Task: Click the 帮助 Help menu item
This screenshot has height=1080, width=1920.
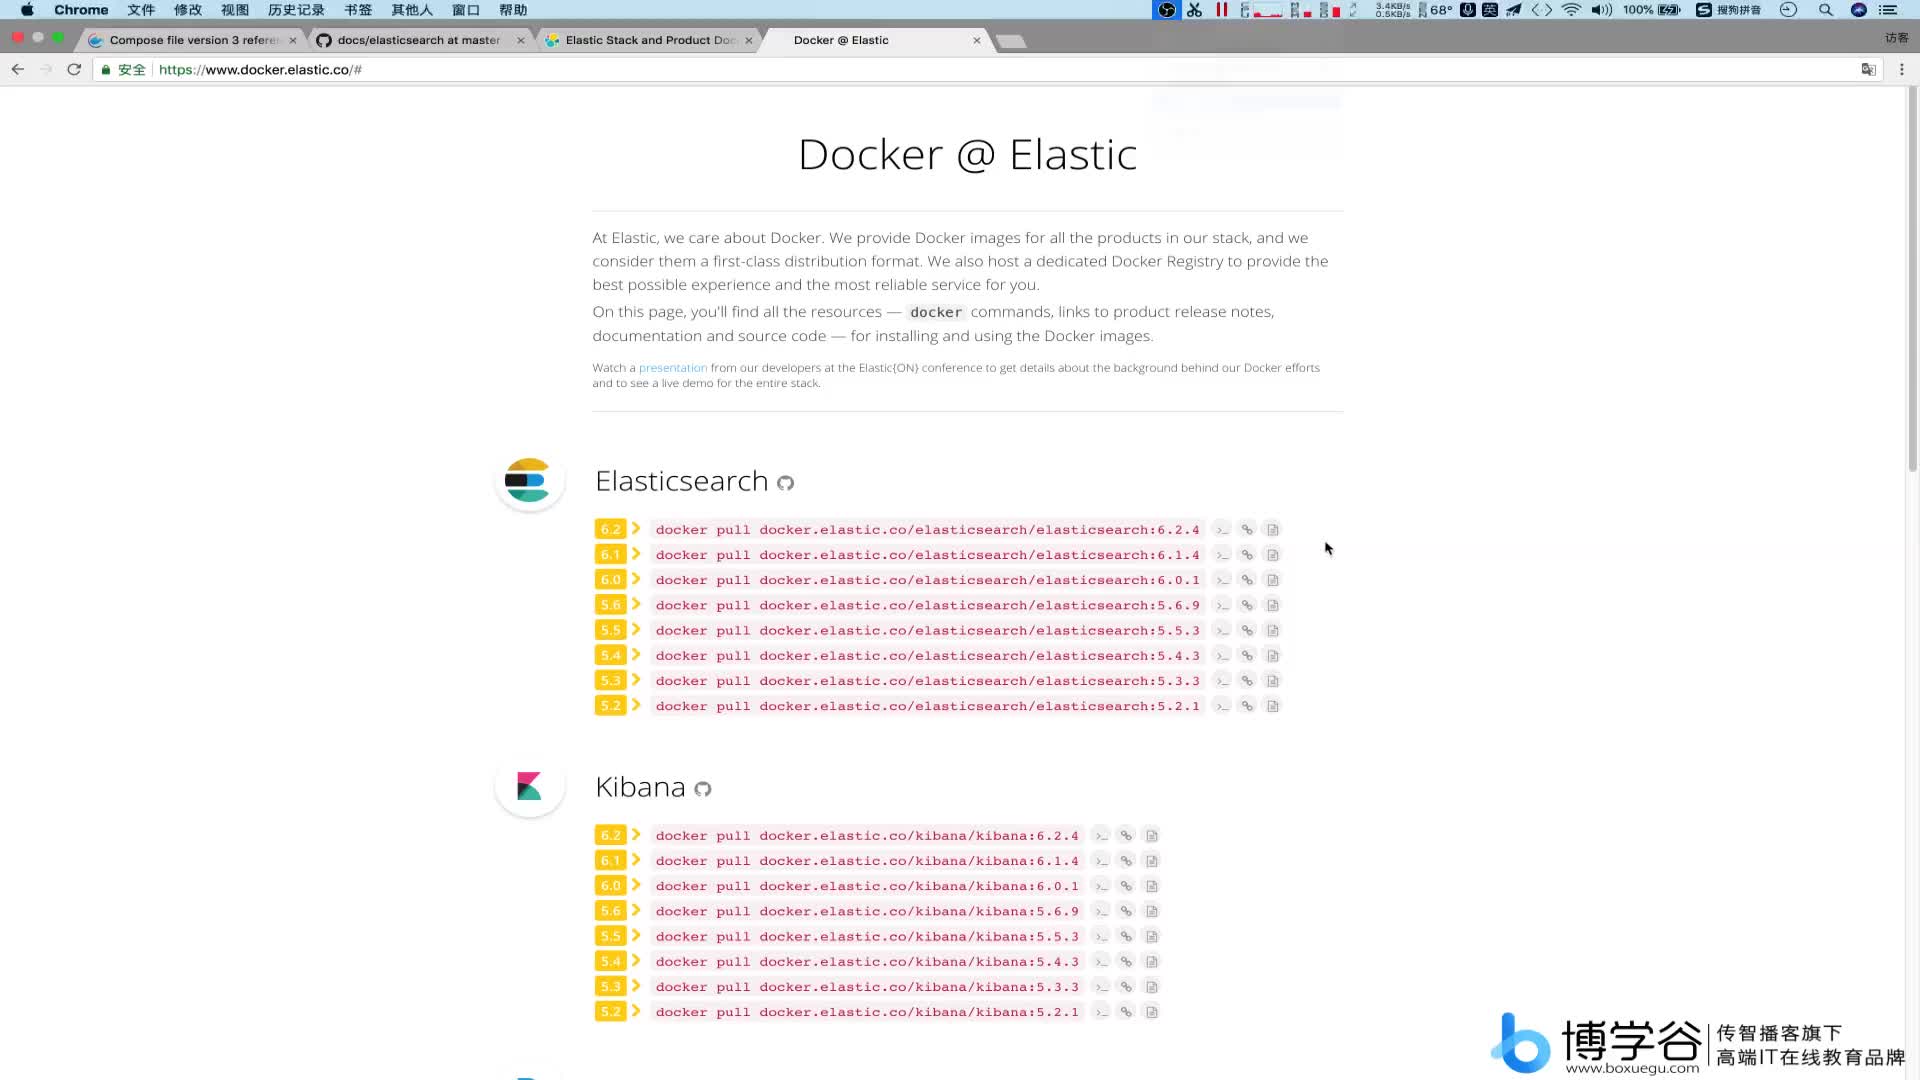Action: point(513,11)
